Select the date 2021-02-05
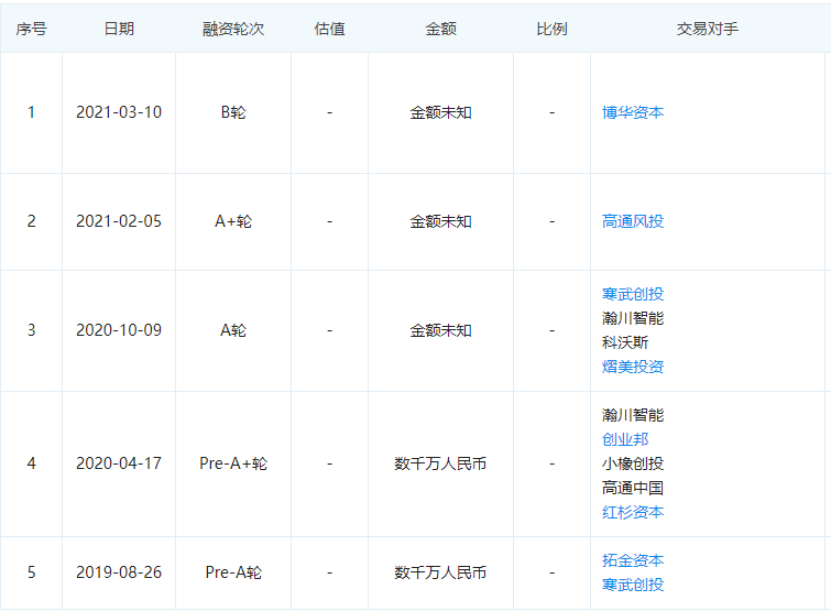 (x=119, y=221)
